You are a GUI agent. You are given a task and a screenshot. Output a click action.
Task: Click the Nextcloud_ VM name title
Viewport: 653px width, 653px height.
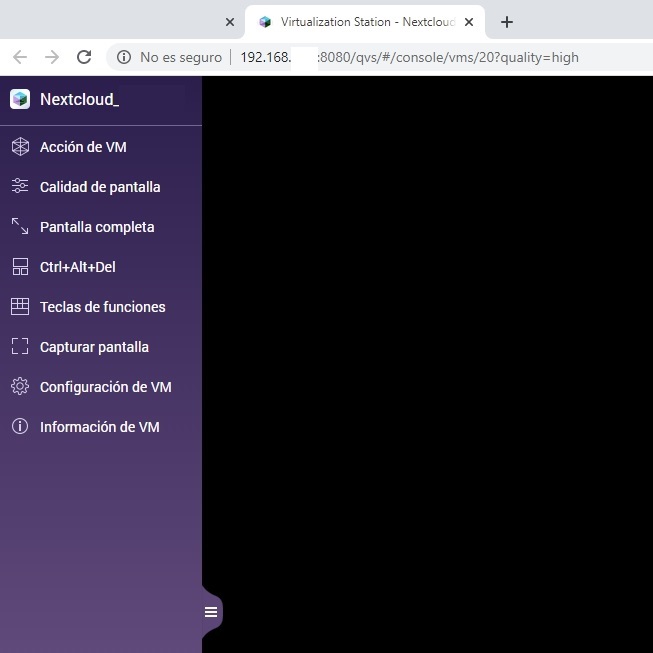[79, 99]
